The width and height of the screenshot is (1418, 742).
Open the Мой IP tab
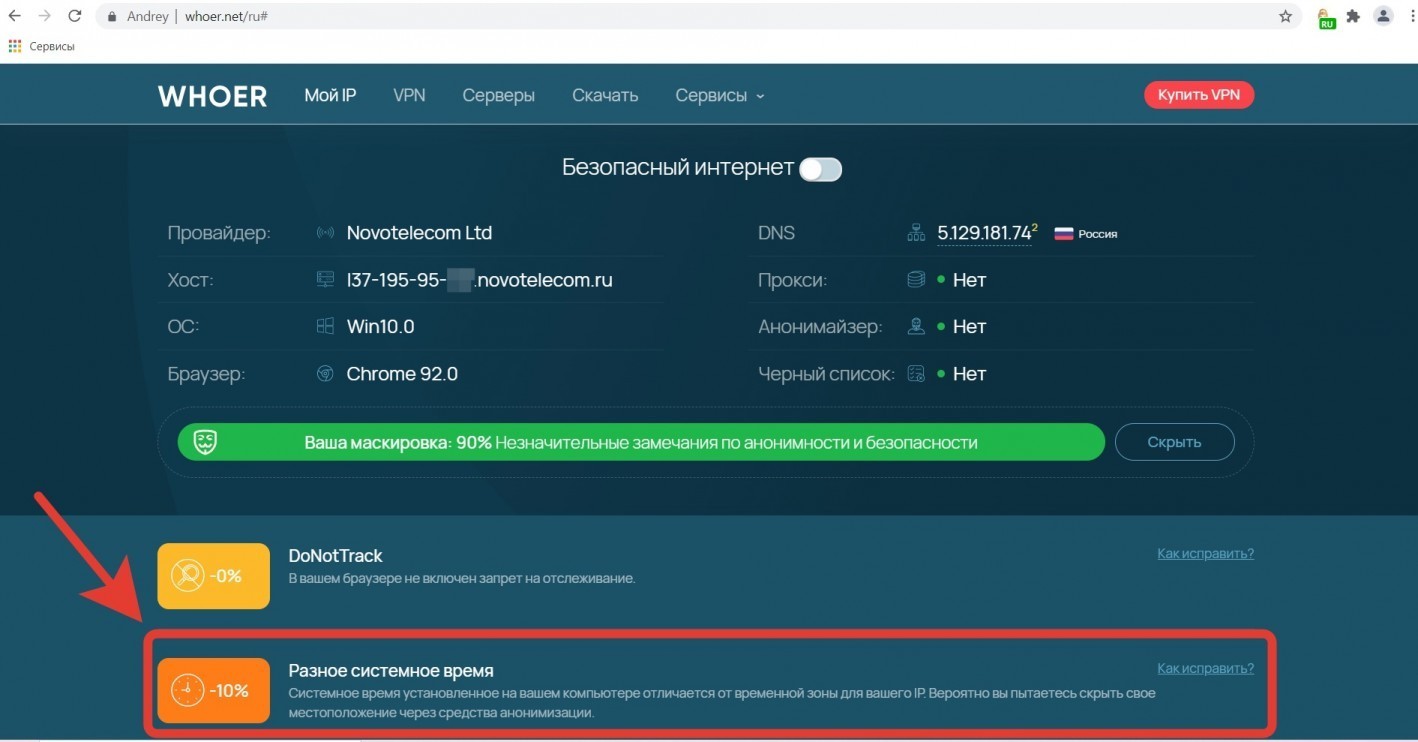[330, 96]
